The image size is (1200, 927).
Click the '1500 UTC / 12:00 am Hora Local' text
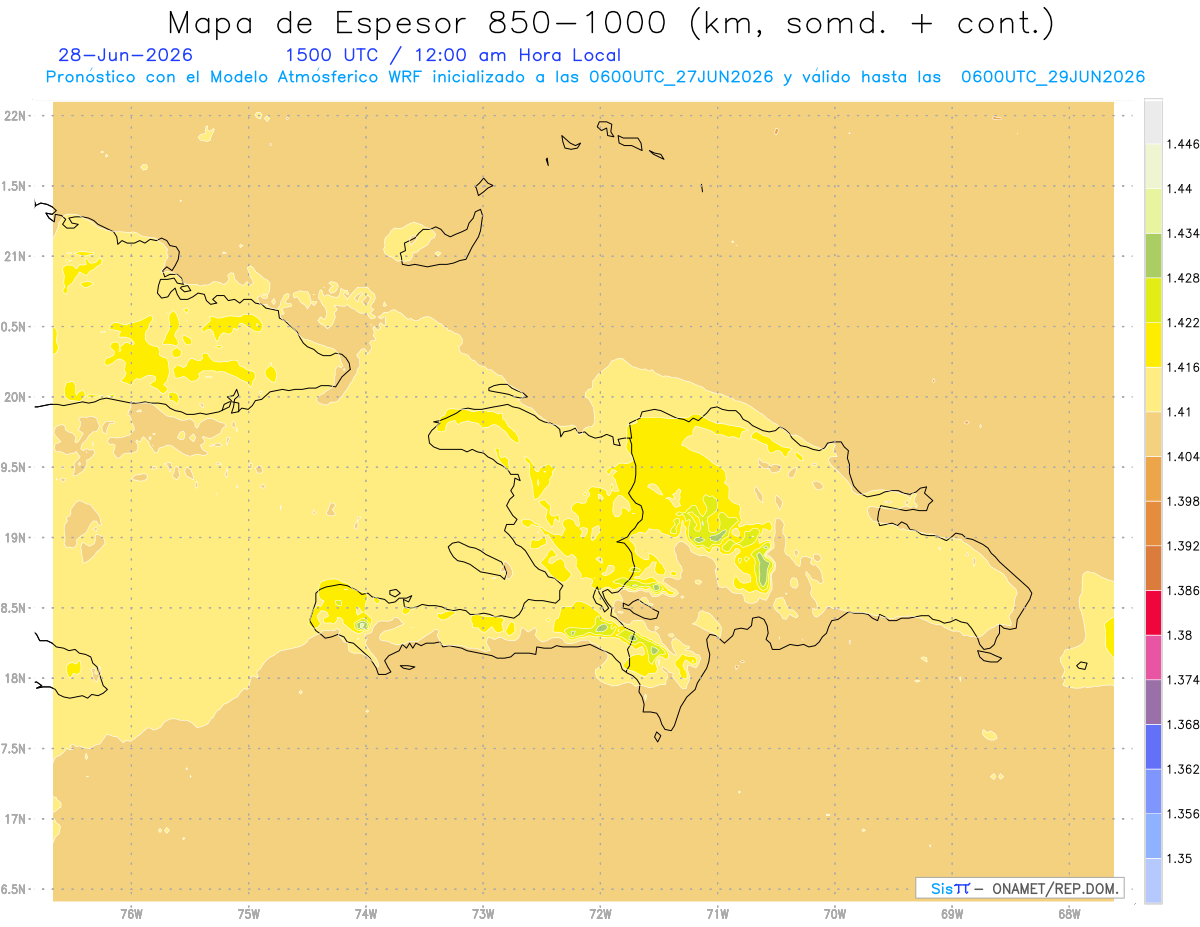click(x=453, y=56)
